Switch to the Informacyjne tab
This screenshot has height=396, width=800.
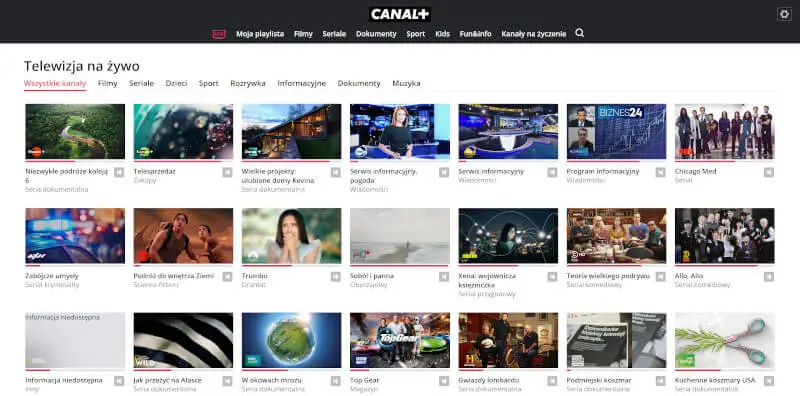click(302, 83)
